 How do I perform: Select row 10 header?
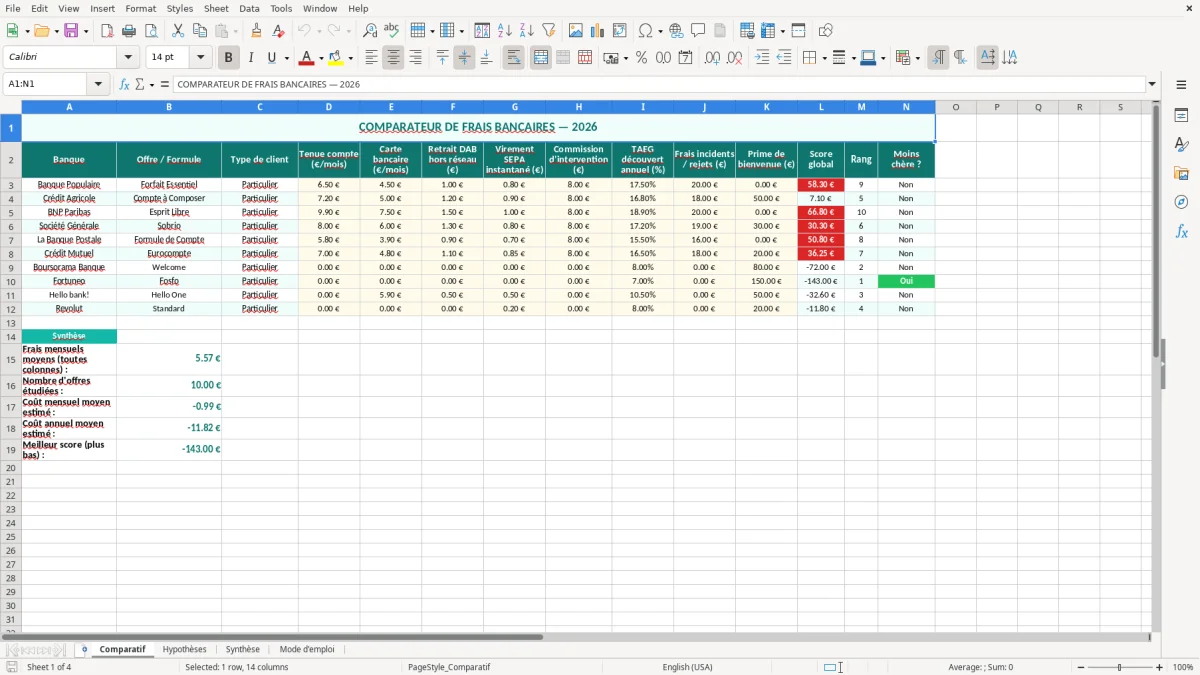coord(11,281)
